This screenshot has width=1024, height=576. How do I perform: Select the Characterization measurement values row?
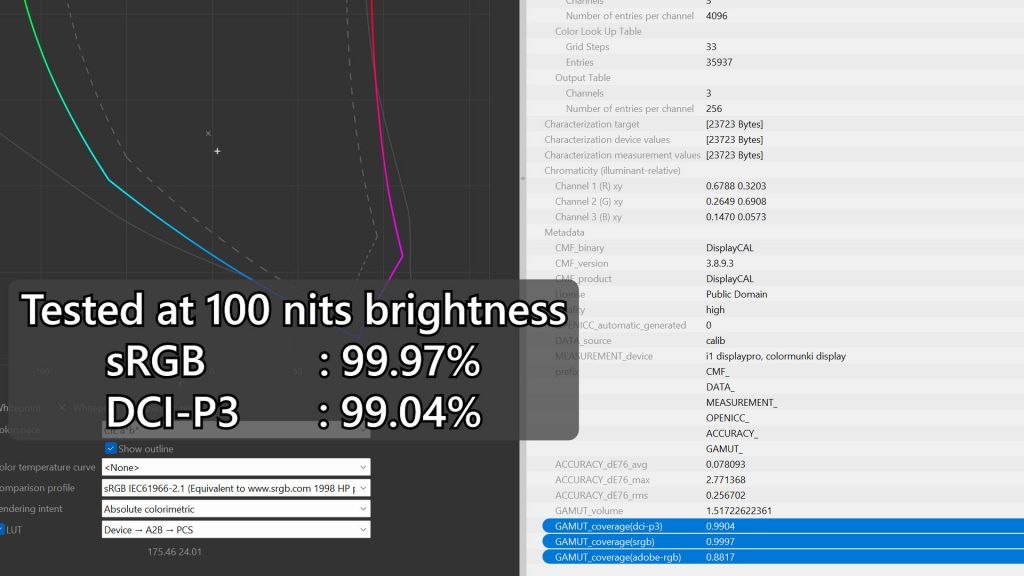click(775, 155)
